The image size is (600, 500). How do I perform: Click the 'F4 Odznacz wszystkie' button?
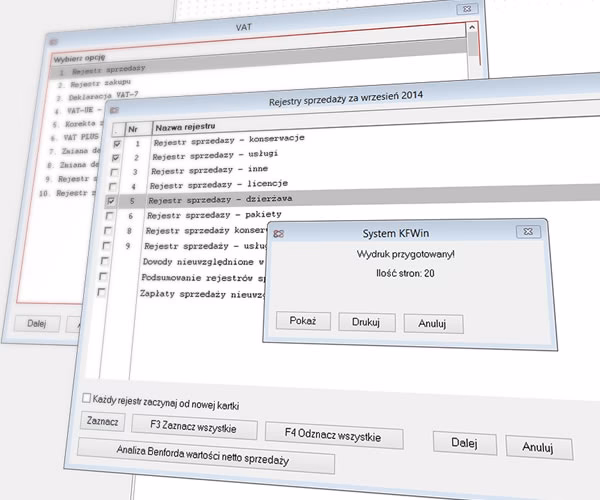tap(334, 435)
